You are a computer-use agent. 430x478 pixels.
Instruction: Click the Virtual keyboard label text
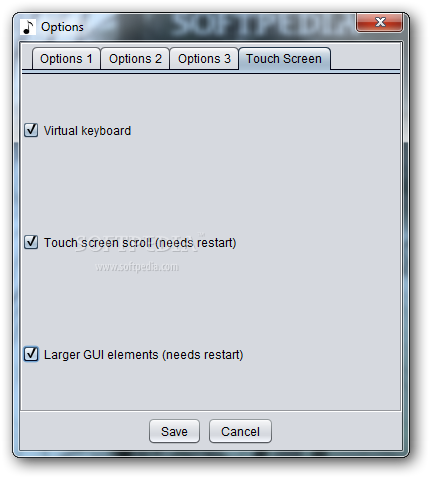coord(87,131)
